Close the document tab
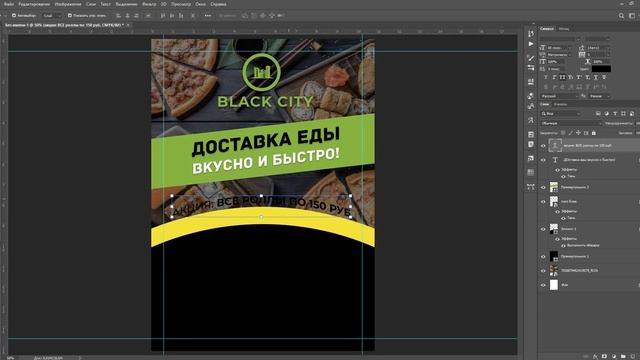The image size is (640, 360). 128,25
